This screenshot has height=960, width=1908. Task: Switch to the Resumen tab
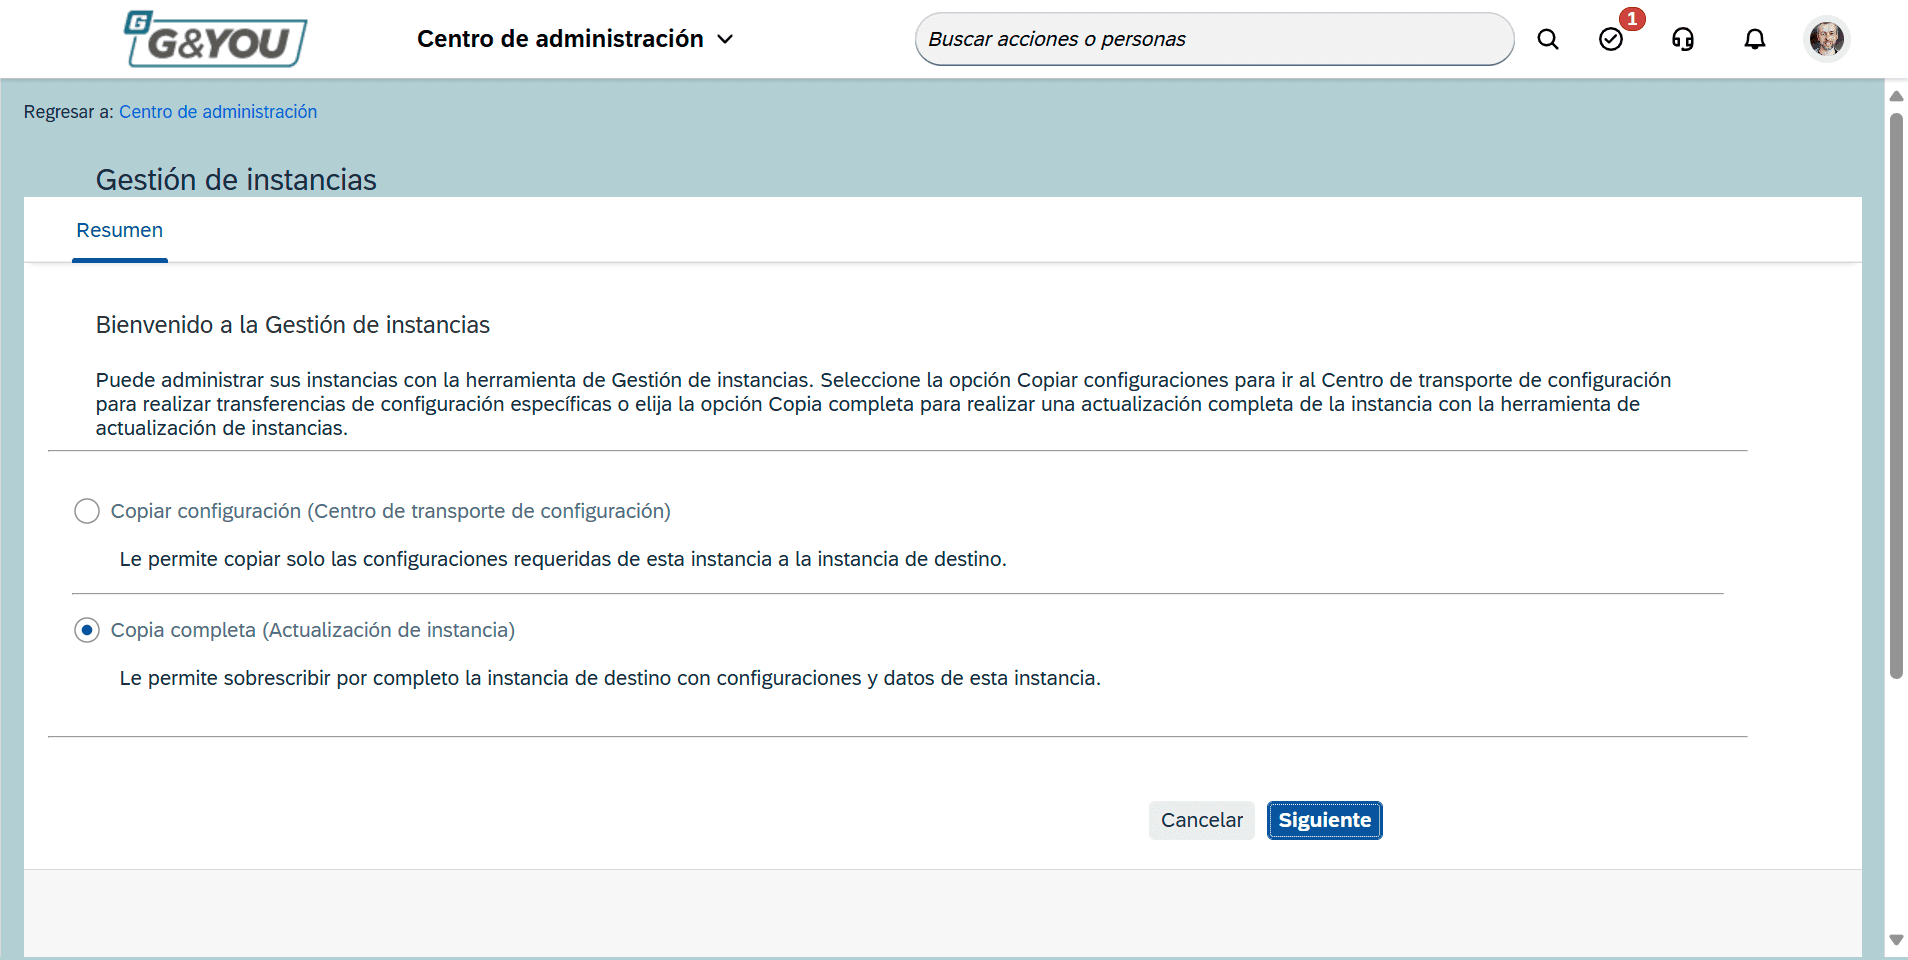point(120,230)
